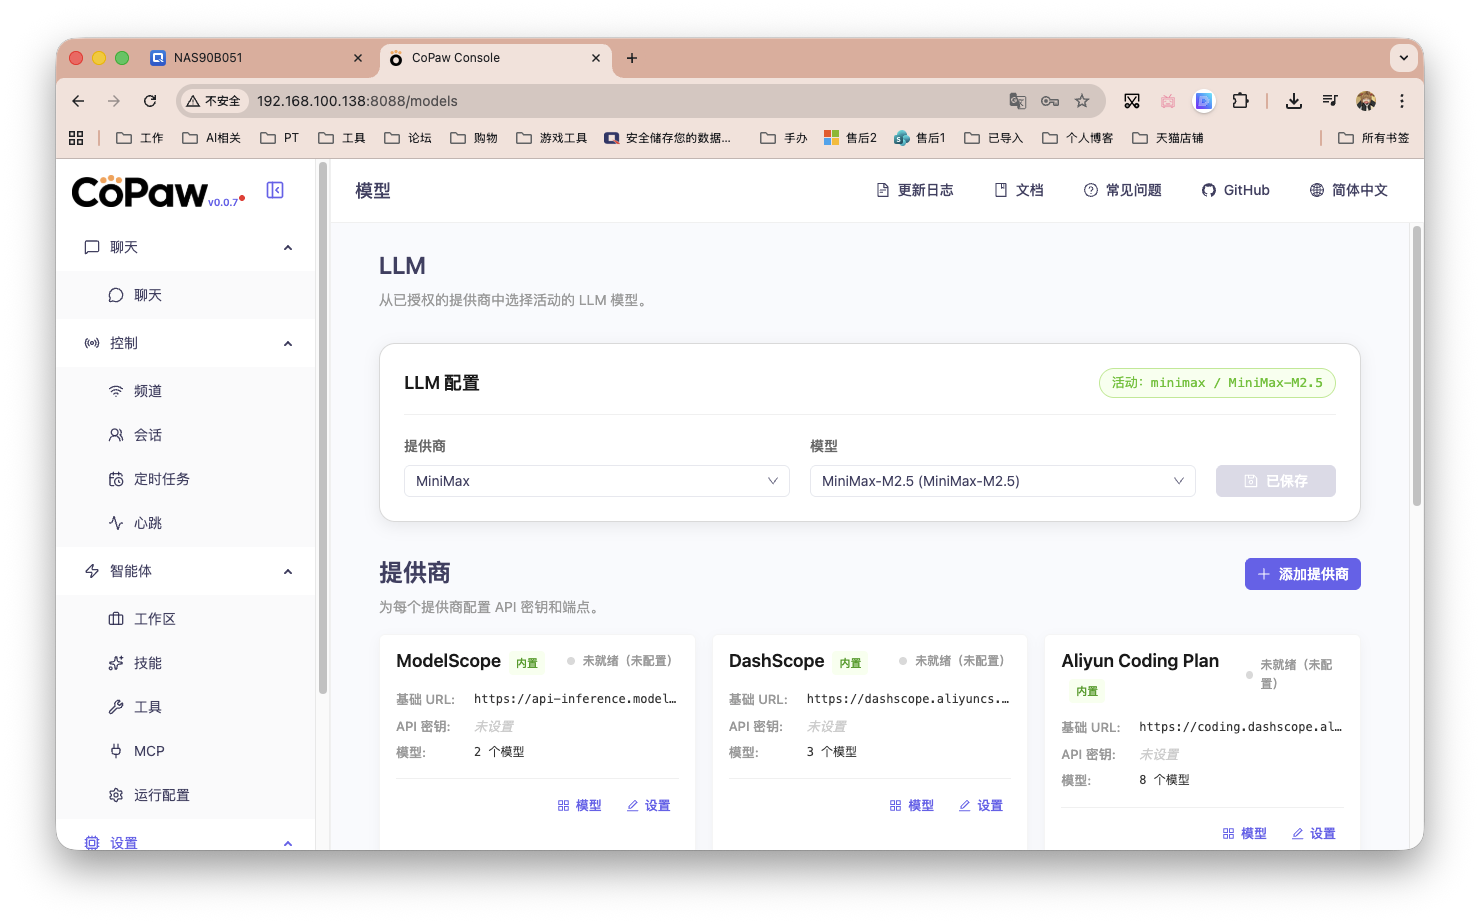Screen dimensions: 1480x924
Task: Click the 添加提供商 button
Action: click(1302, 574)
